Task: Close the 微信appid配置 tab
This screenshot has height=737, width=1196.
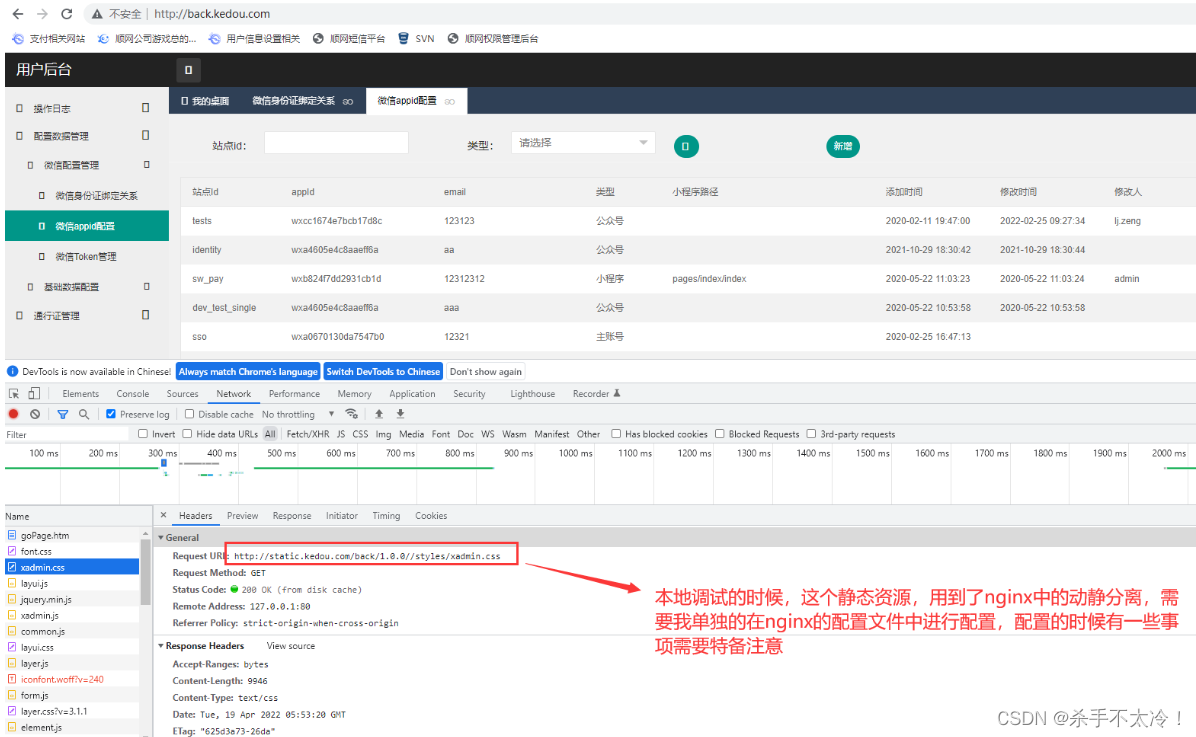Action: [450, 101]
